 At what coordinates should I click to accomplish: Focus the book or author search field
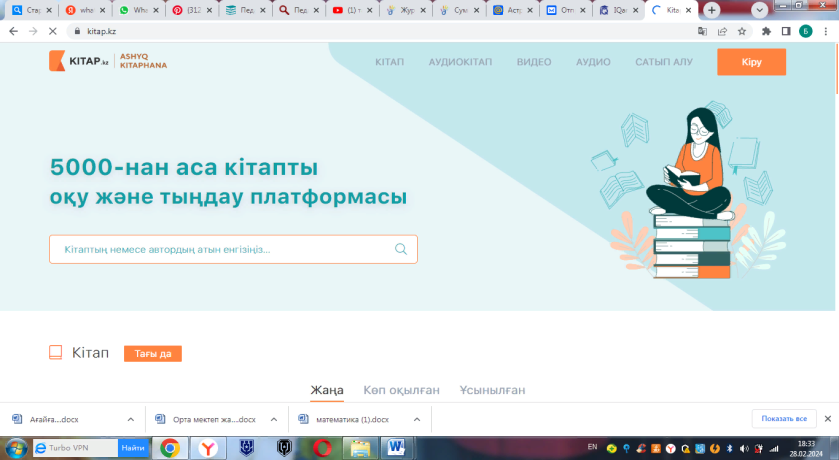coord(220,249)
